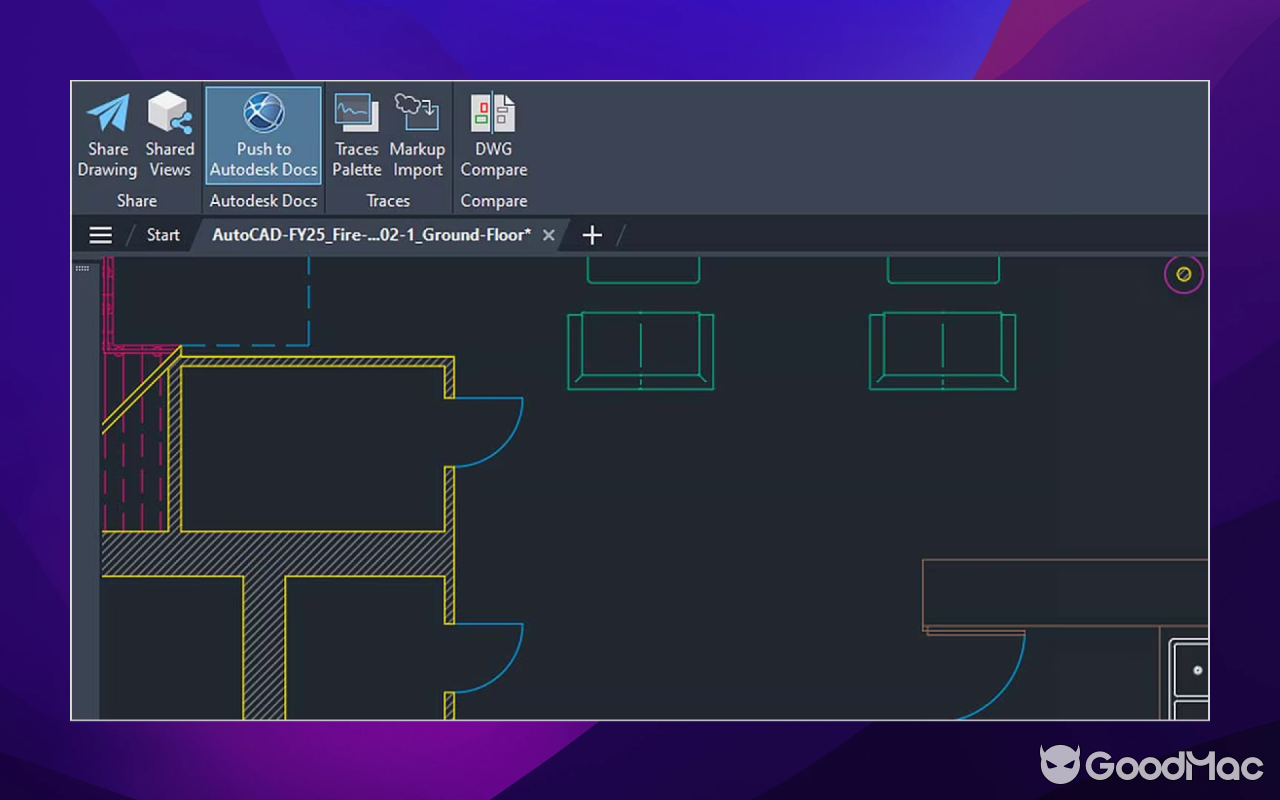Grab the dotted grip handle on the left edge
Screen dimensions: 1280x800
coord(82,268)
